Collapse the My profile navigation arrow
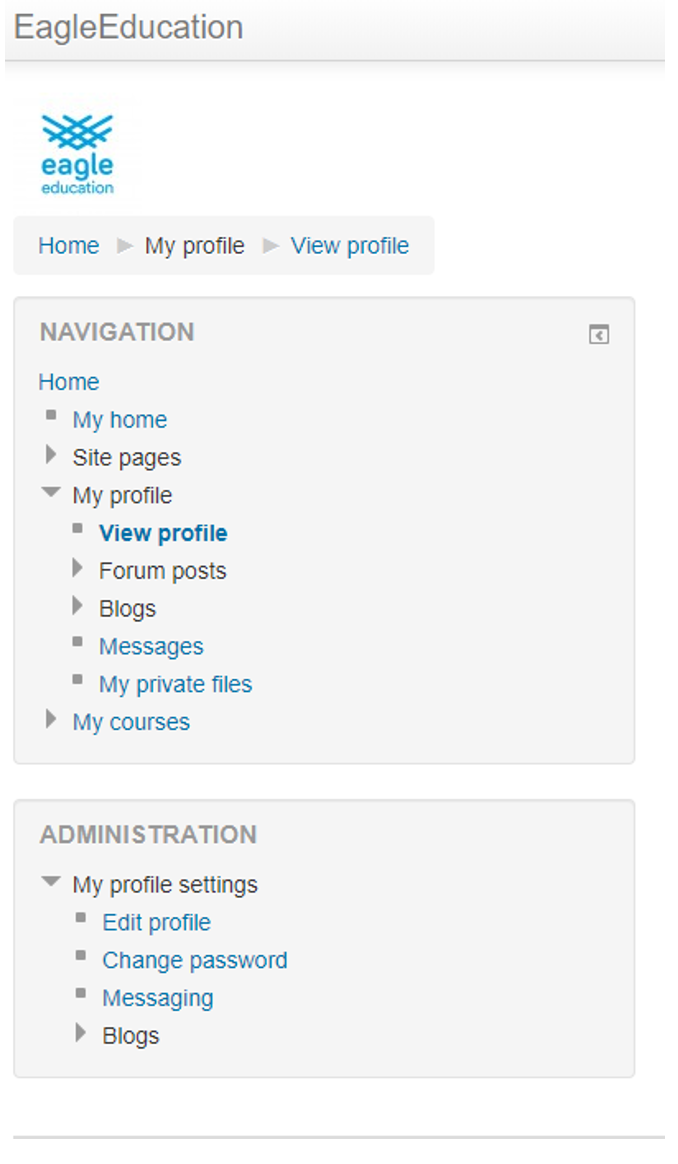Viewport: 678px width, 1164px height. tap(51, 493)
